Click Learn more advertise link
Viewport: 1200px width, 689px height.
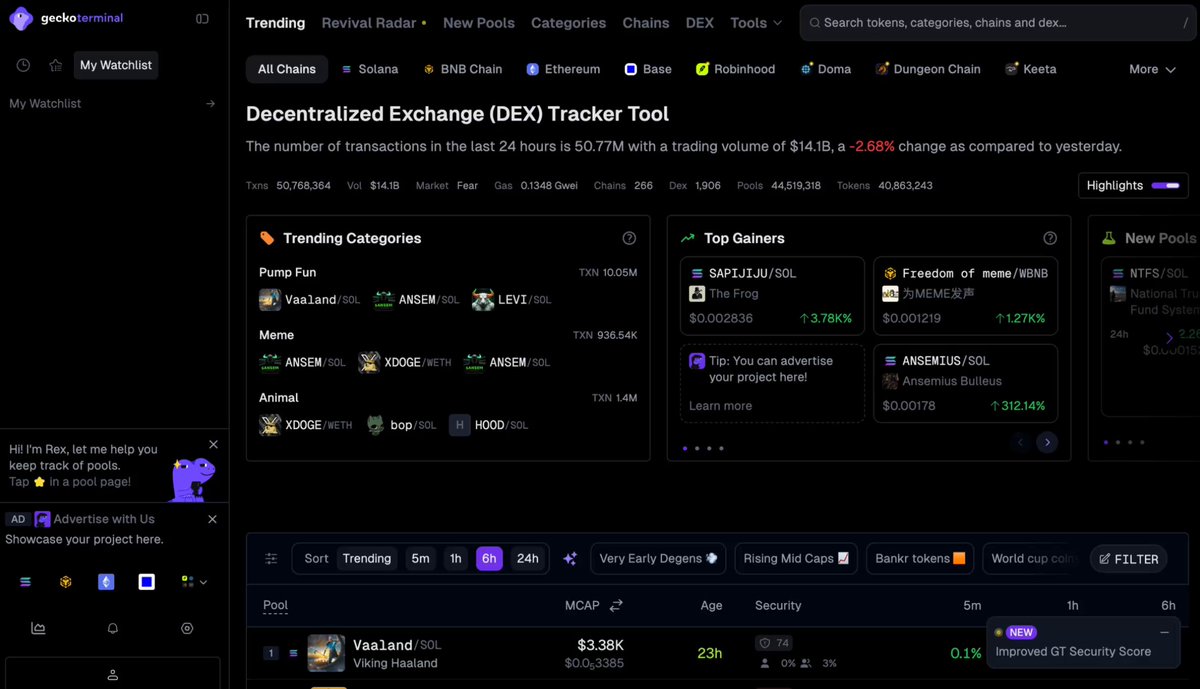click(x=720, y=406)
